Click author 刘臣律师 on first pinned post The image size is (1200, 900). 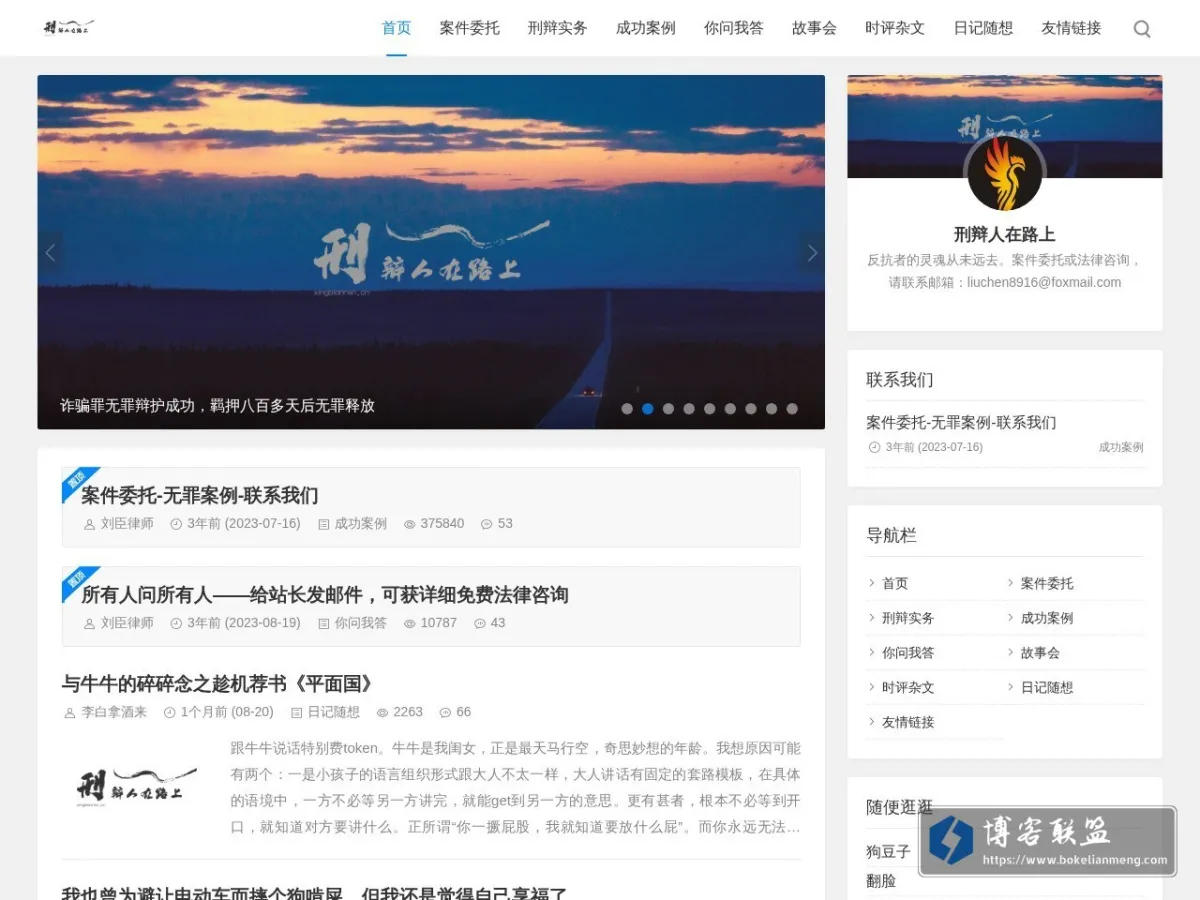(127, 523)
